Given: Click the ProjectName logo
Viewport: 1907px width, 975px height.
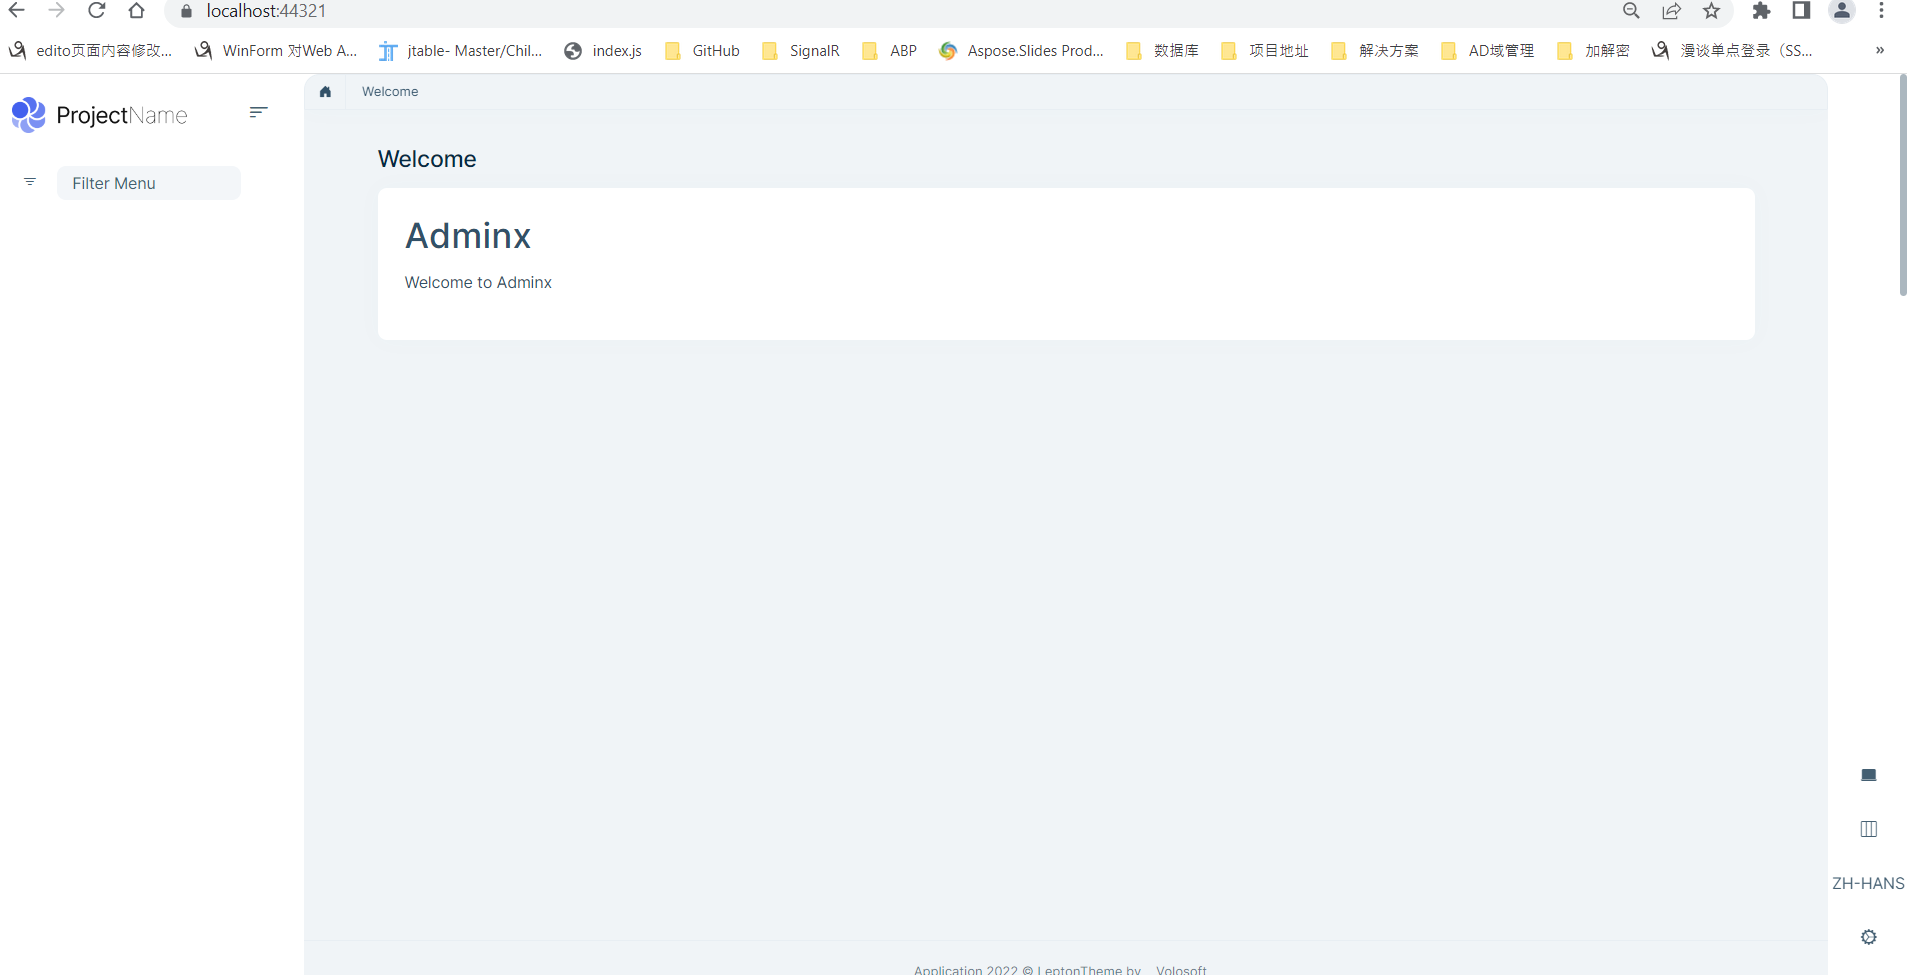Looking at the screenshot, I should pyautogui.click(x=99, y=115).
